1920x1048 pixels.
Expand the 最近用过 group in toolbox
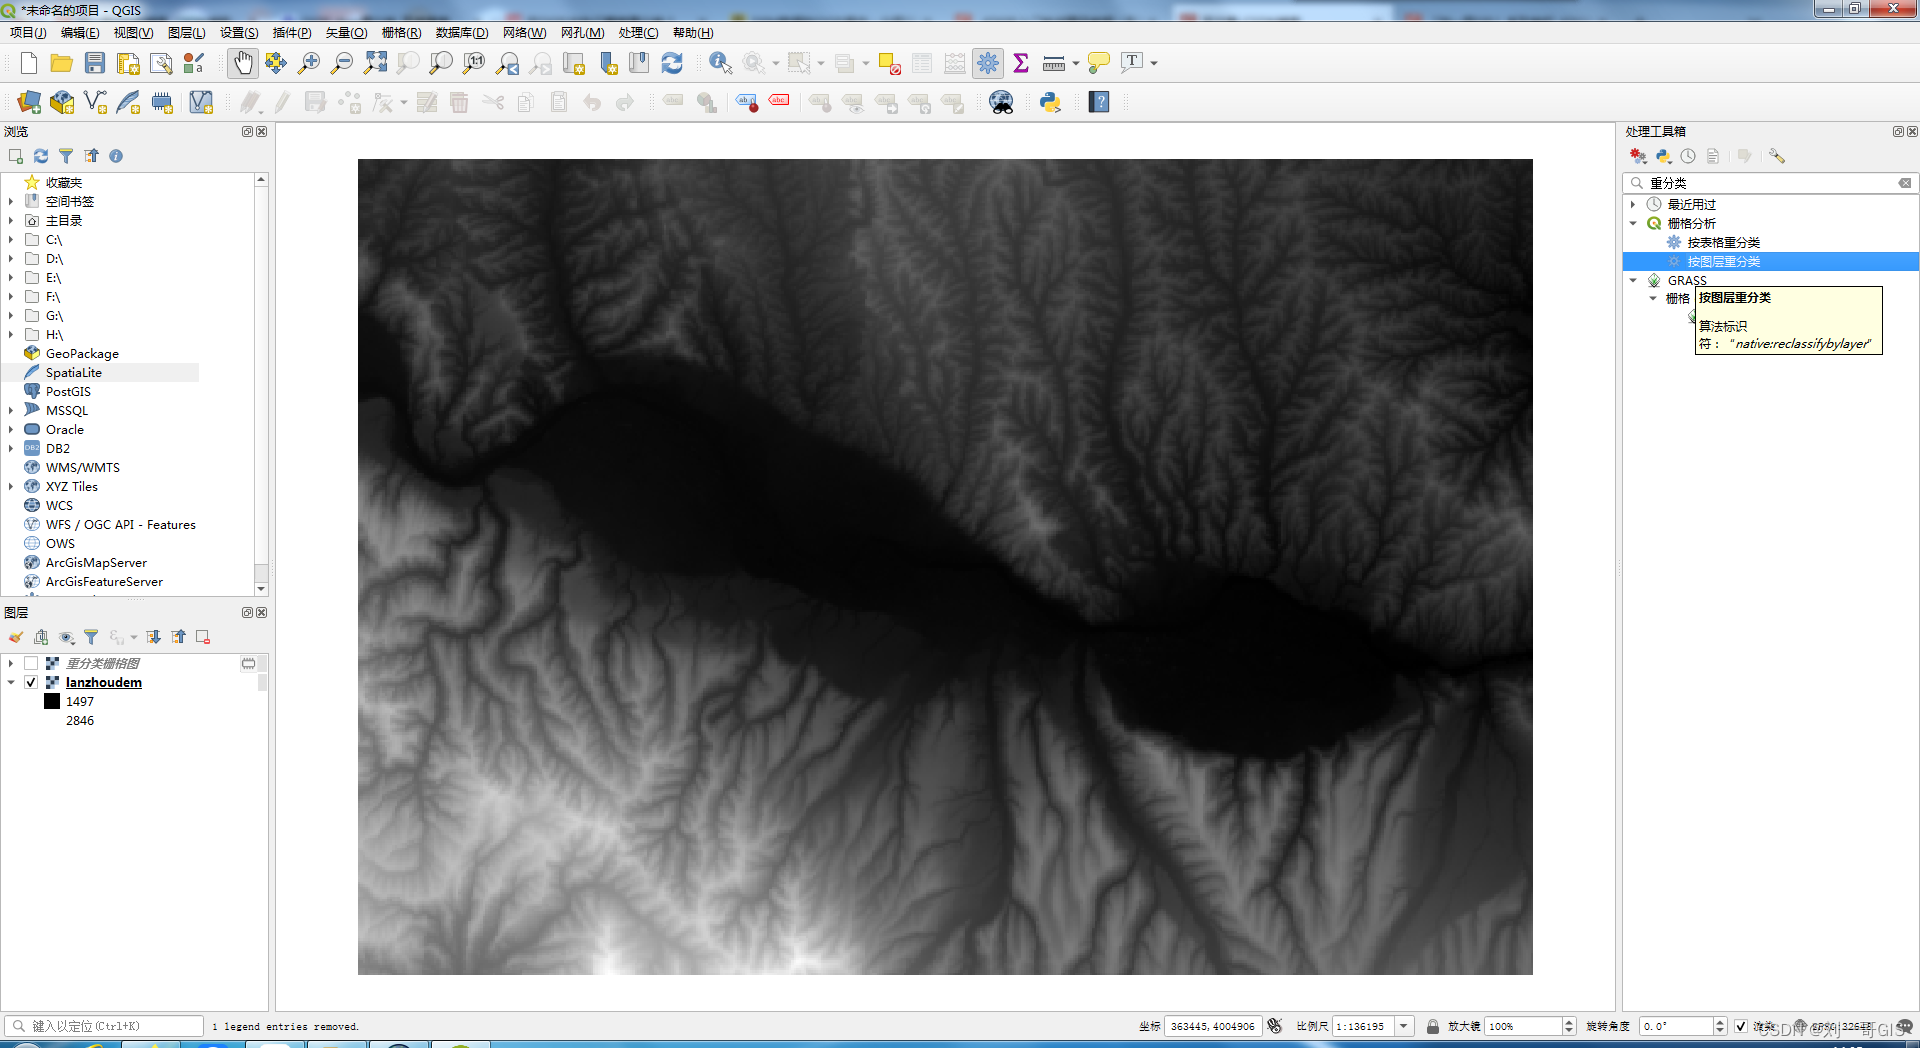pyautogui.click(x=1633, y=204)
